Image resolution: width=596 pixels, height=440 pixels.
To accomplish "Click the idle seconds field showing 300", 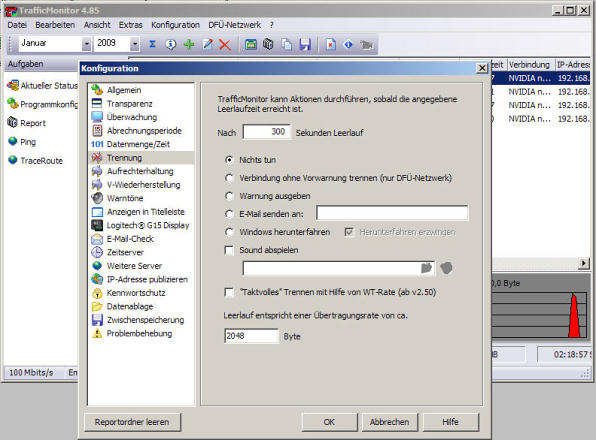I will pyautogui.click(x=266, y=132).
